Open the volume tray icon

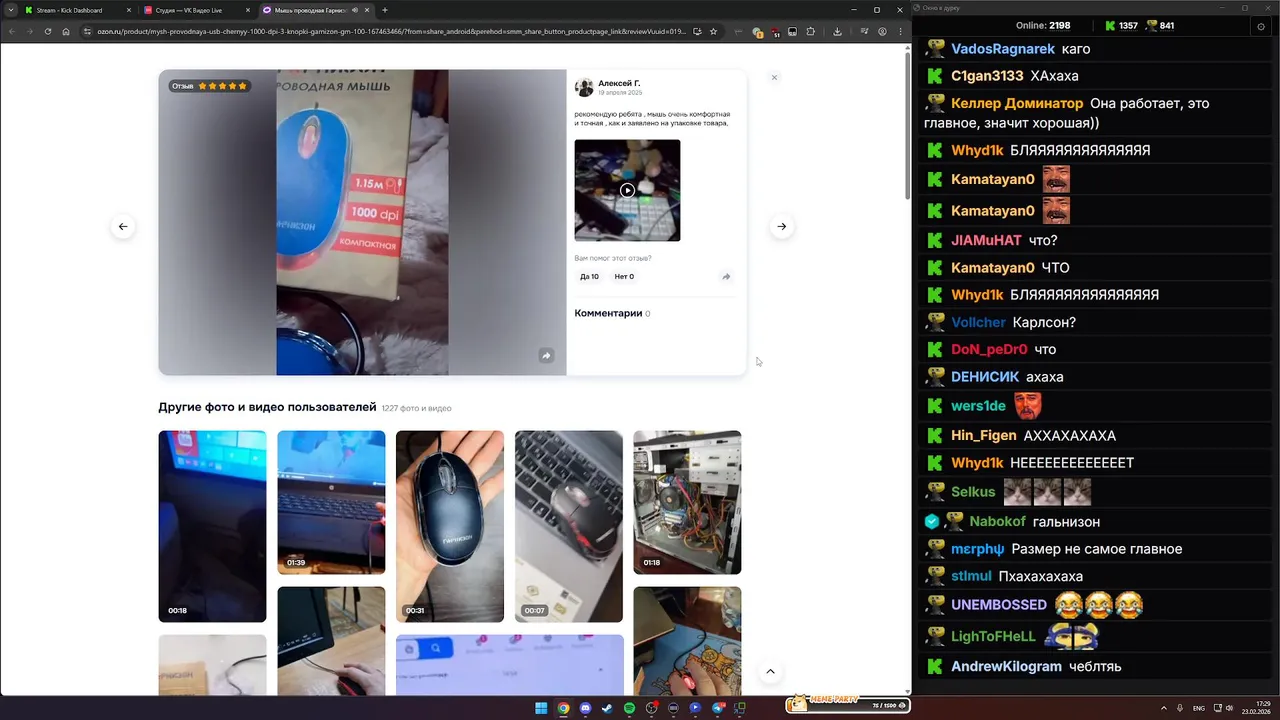pyautogui.click(x=1229, y=708)
